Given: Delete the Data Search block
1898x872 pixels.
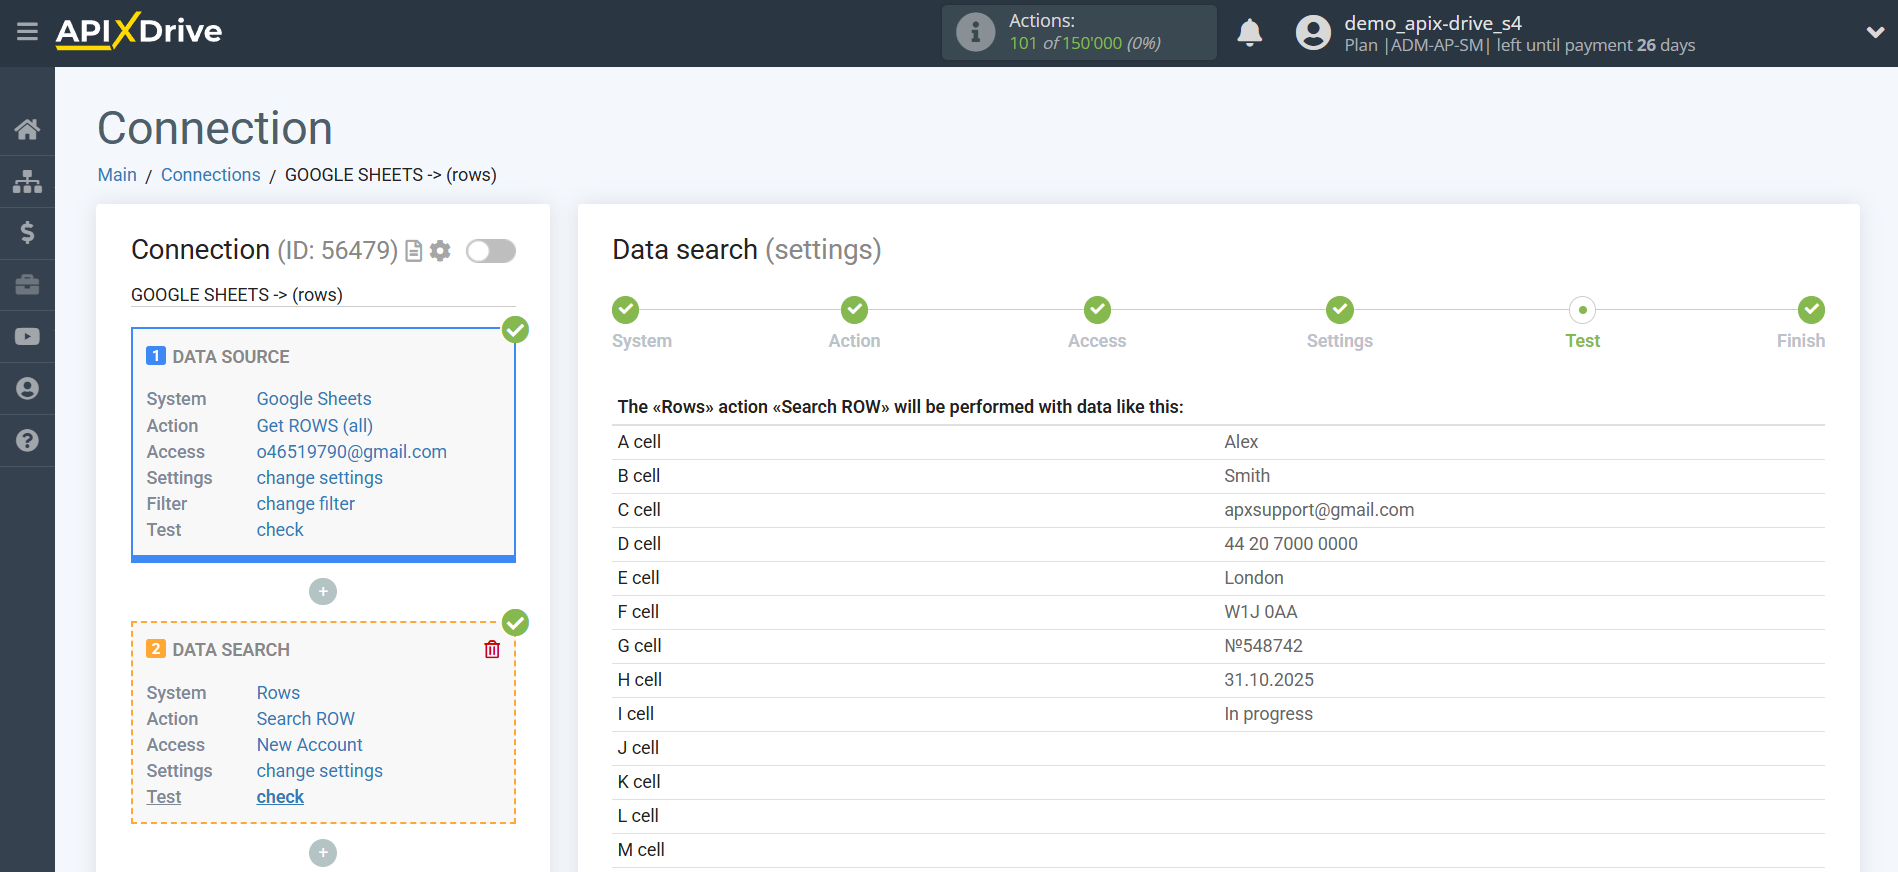Looking at the screenshot, I should 492,650.
